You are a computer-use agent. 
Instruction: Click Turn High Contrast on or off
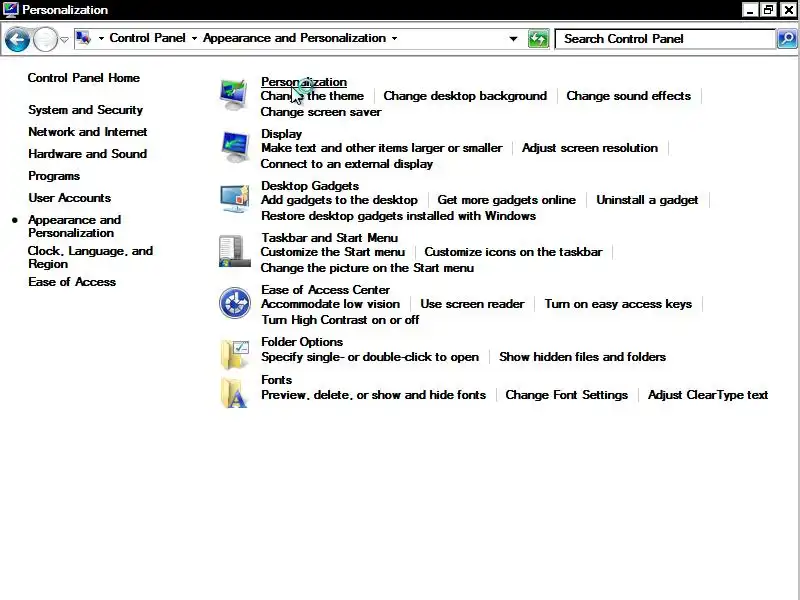point(340,320)
